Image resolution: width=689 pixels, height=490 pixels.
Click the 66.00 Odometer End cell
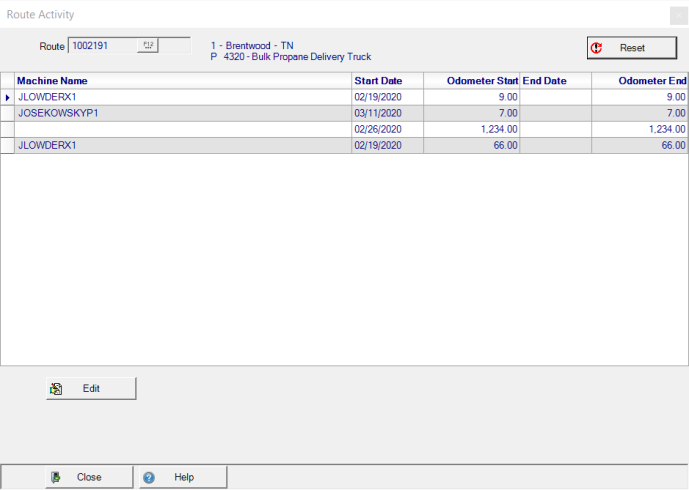tap(639, 145)
